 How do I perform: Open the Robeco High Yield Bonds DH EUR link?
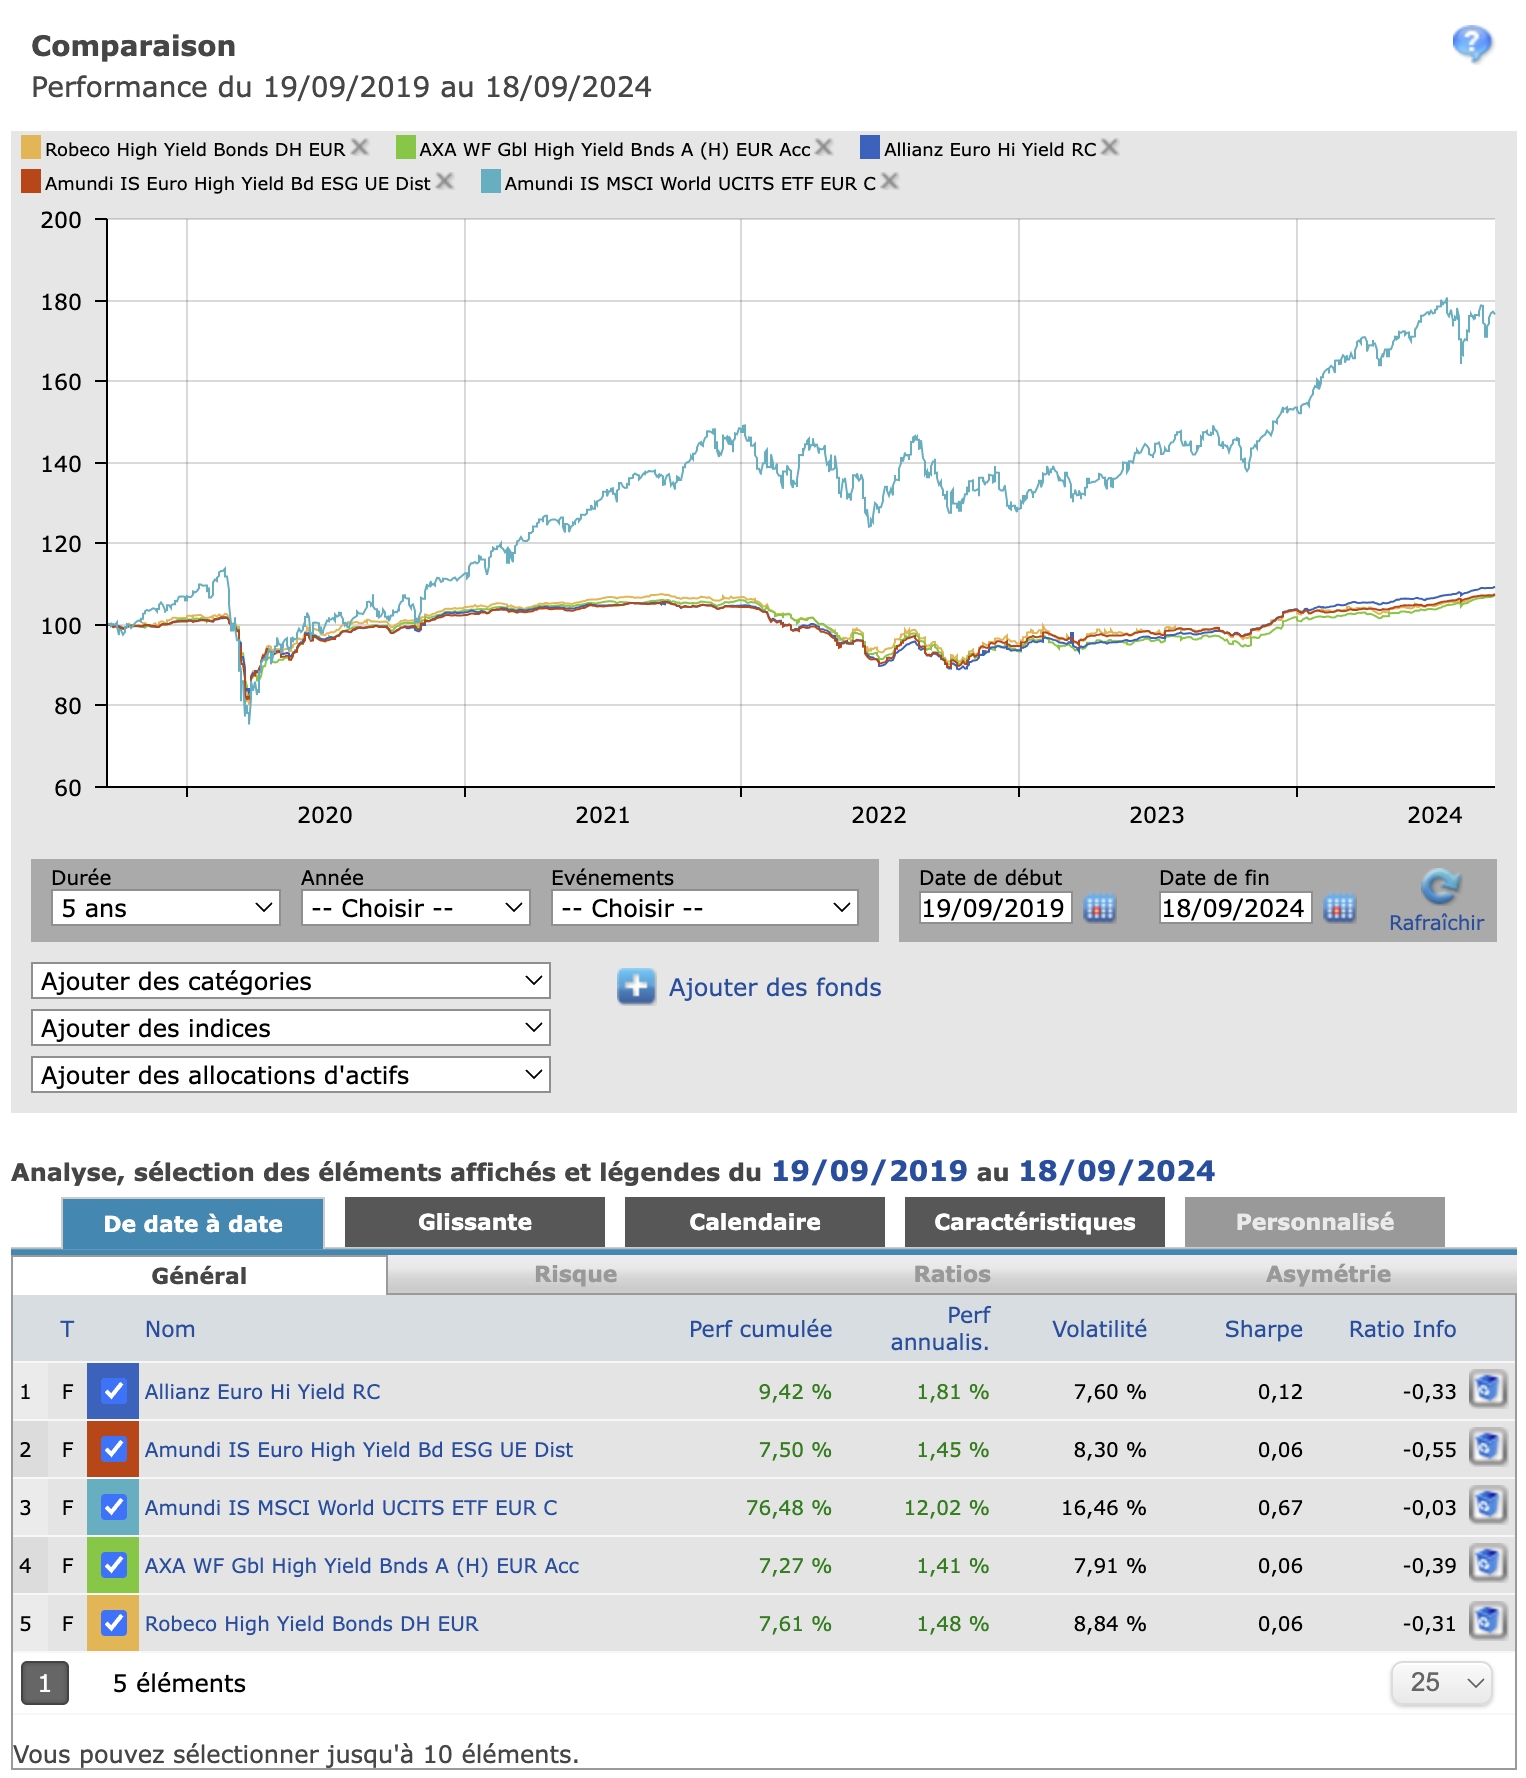(x=311, y=1623)
